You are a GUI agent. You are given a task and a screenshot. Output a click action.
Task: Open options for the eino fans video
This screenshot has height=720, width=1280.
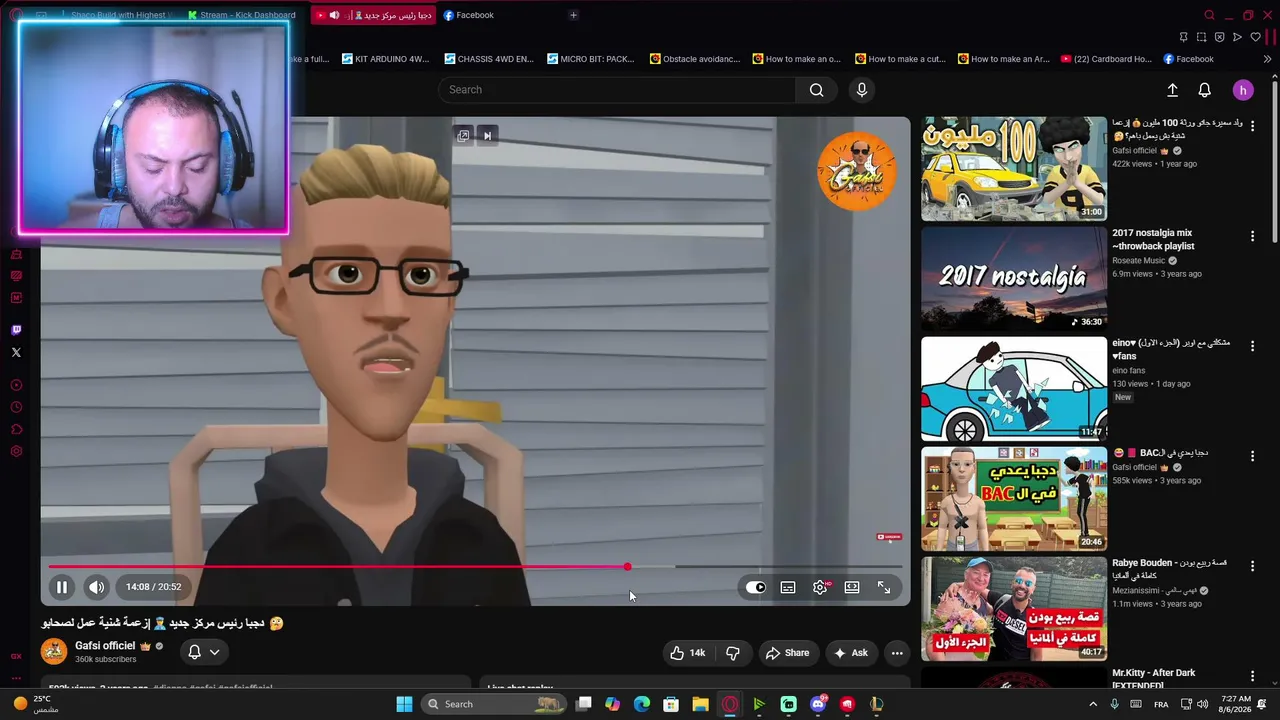pos(1252,346)
